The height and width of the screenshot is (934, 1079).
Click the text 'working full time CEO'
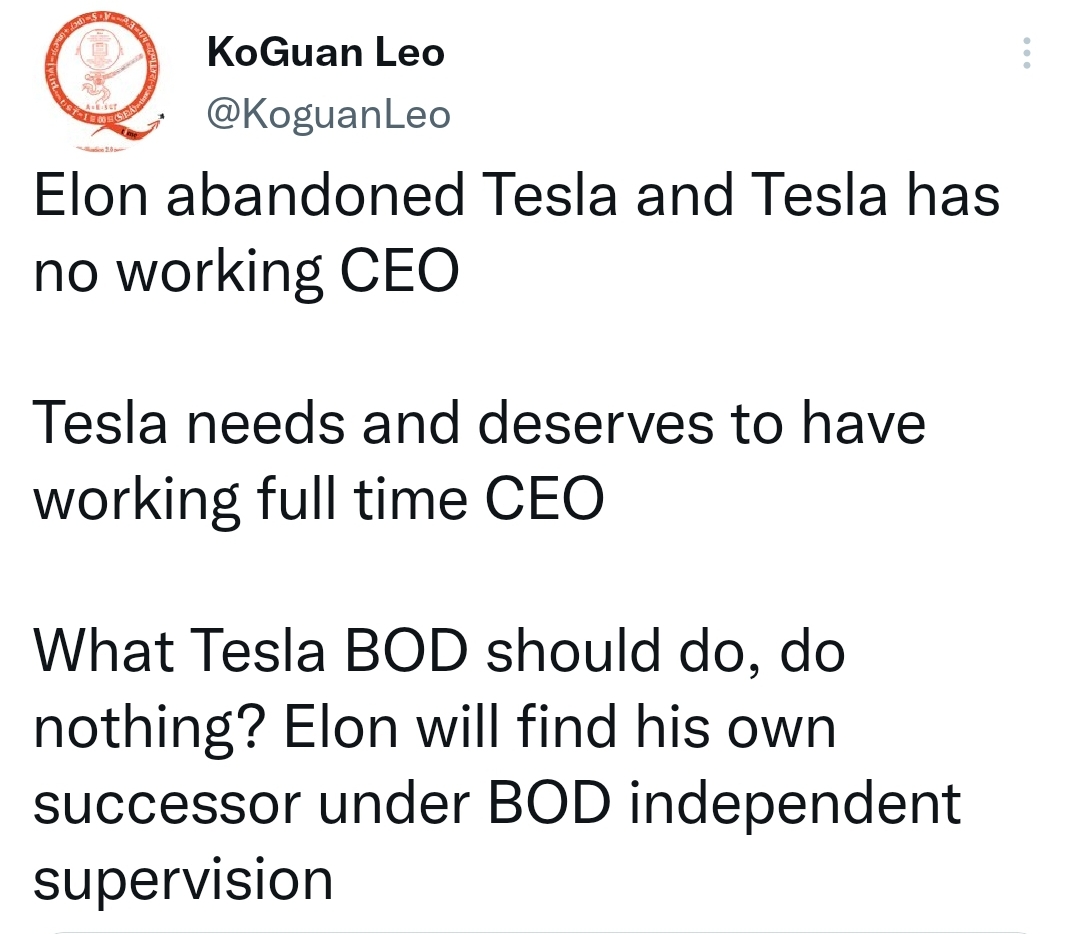tap(319, 499)
